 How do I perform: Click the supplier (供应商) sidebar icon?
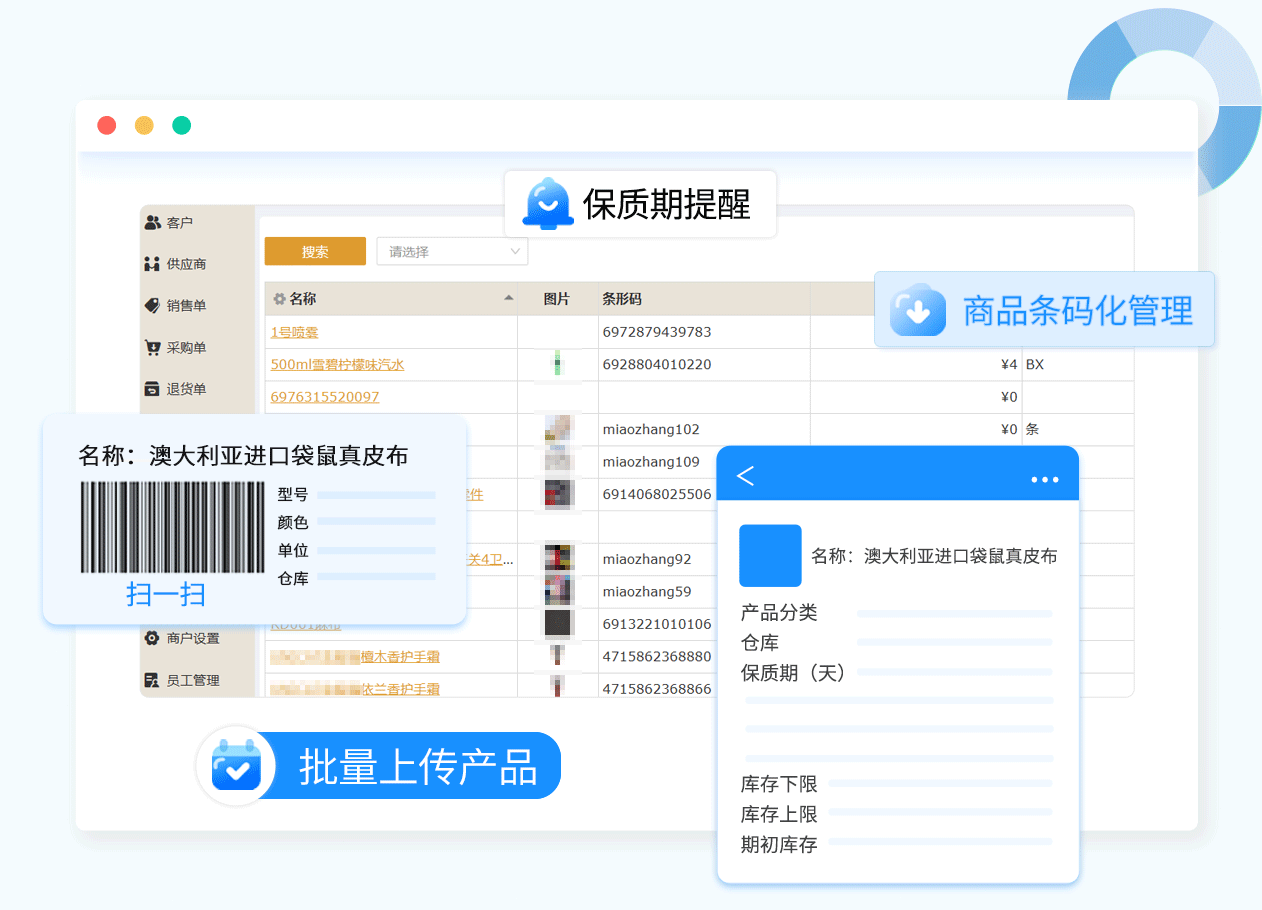coord(152,265)
